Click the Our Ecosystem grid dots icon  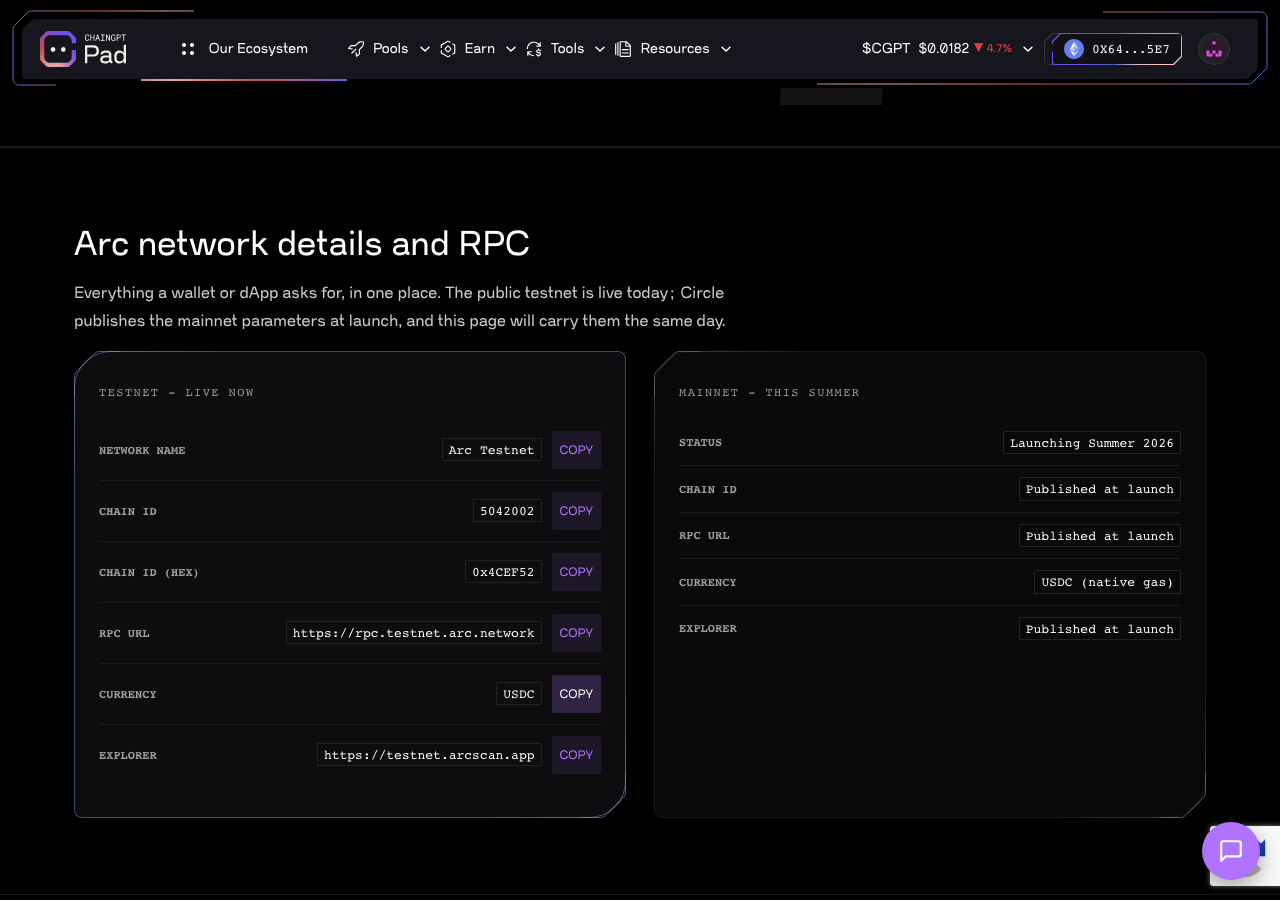coord(188,49)
